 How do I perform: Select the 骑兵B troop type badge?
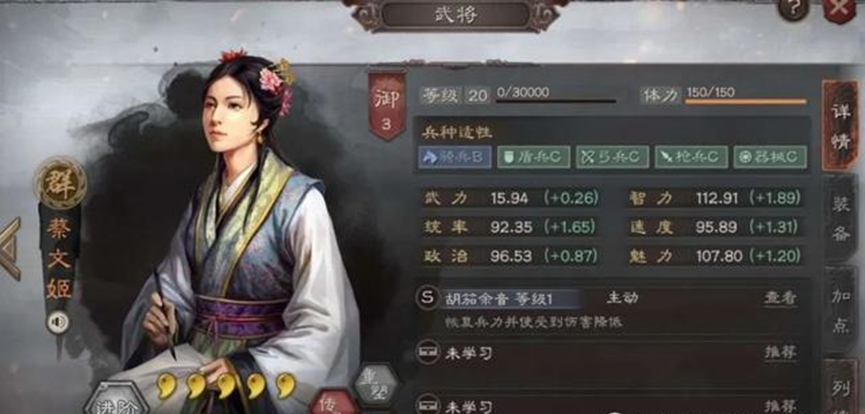point(455,157)
